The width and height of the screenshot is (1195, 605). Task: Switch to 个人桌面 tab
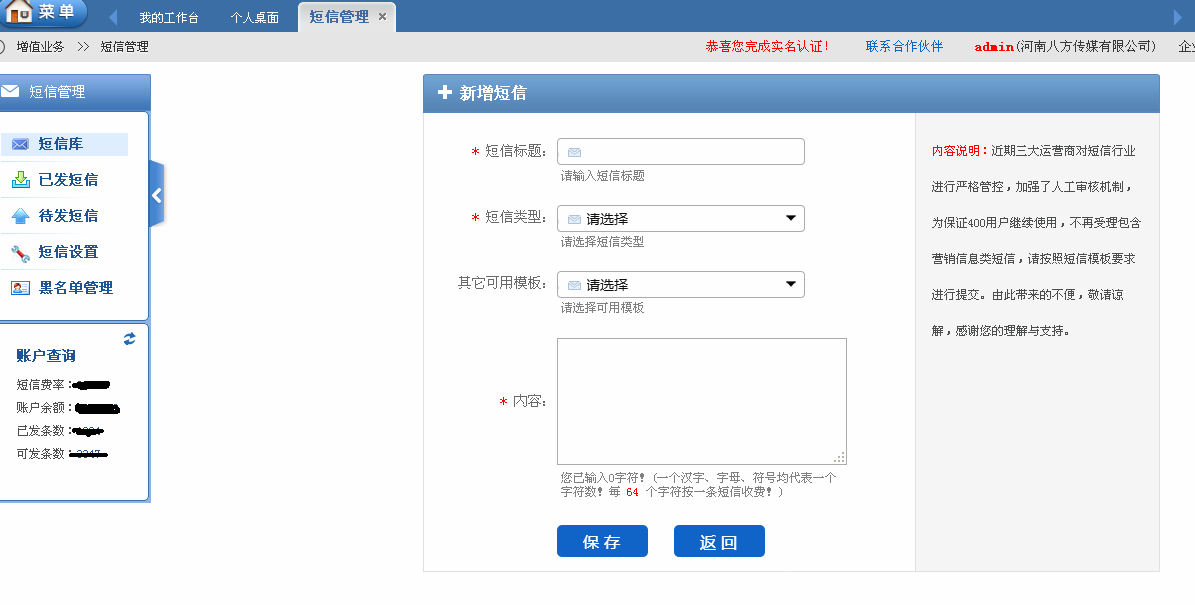click(x=254, y=17)
